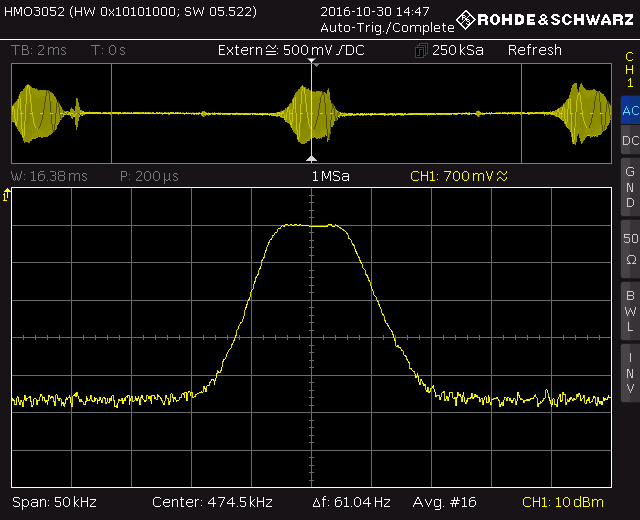Enable 50 Ω input termination
The width and height of the screenshot is (640, 520).
629,248
